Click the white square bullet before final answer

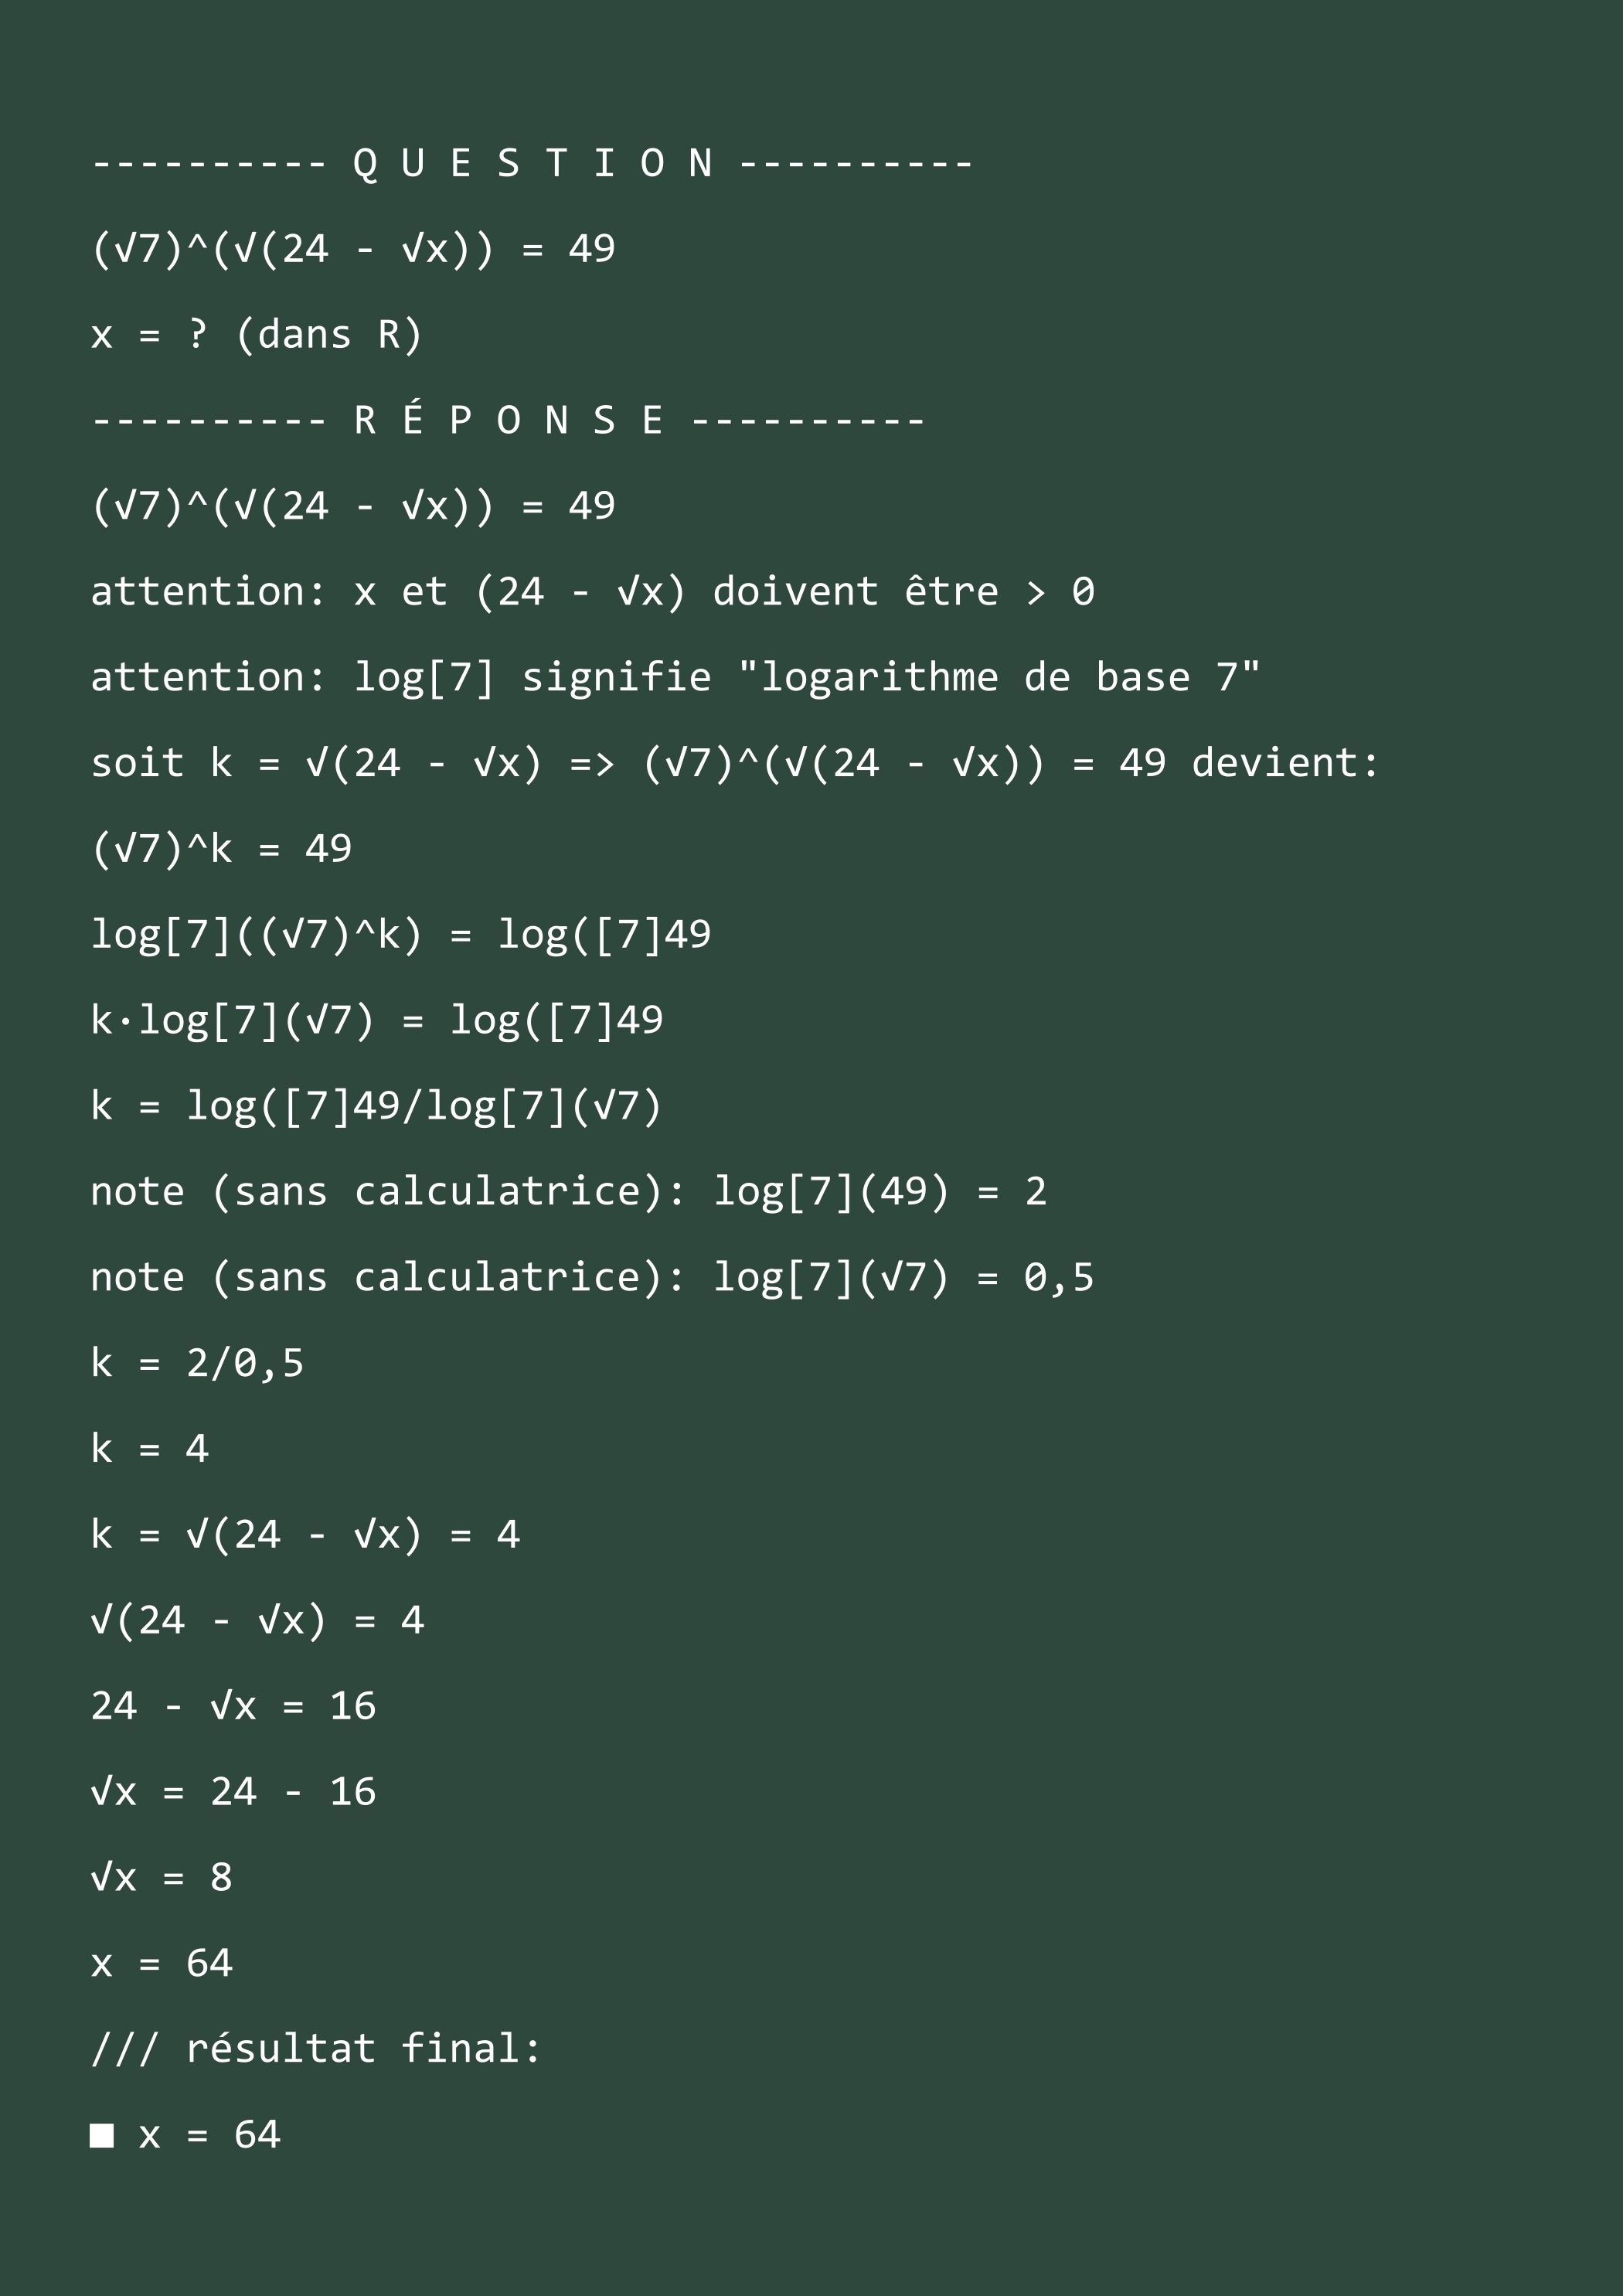coord(101,2135)
